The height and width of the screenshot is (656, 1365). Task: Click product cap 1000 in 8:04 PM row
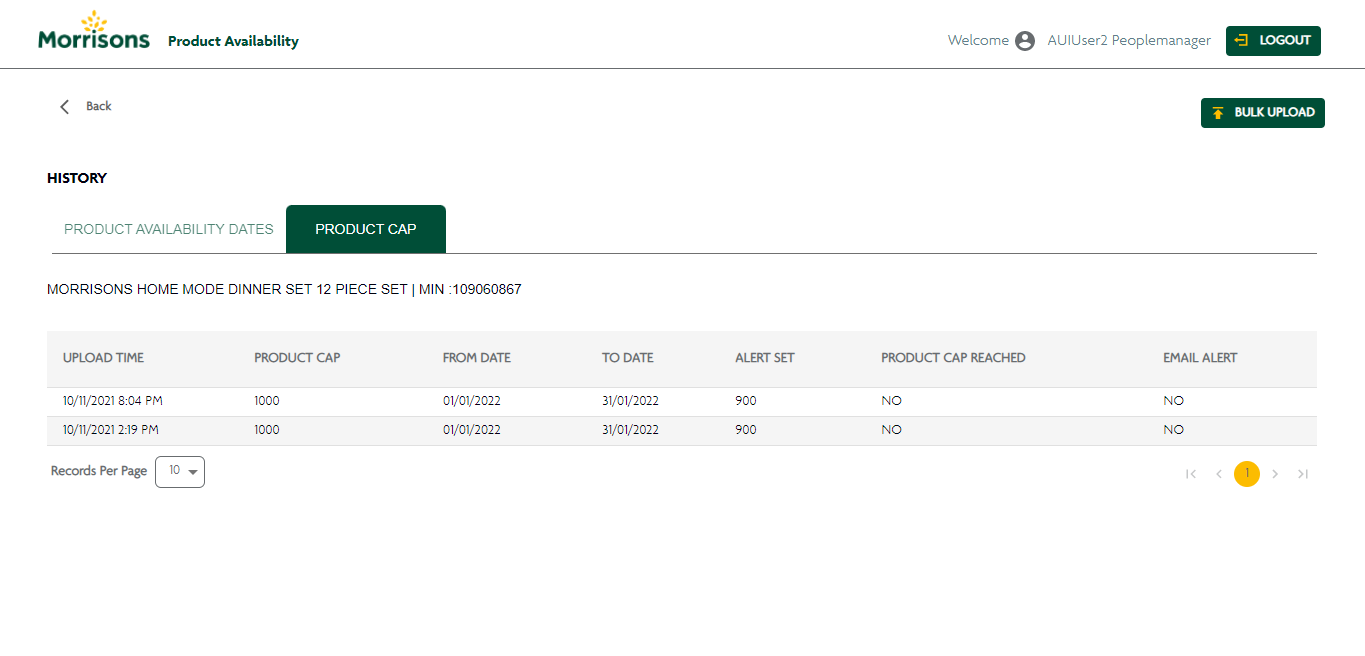point(267,401)
